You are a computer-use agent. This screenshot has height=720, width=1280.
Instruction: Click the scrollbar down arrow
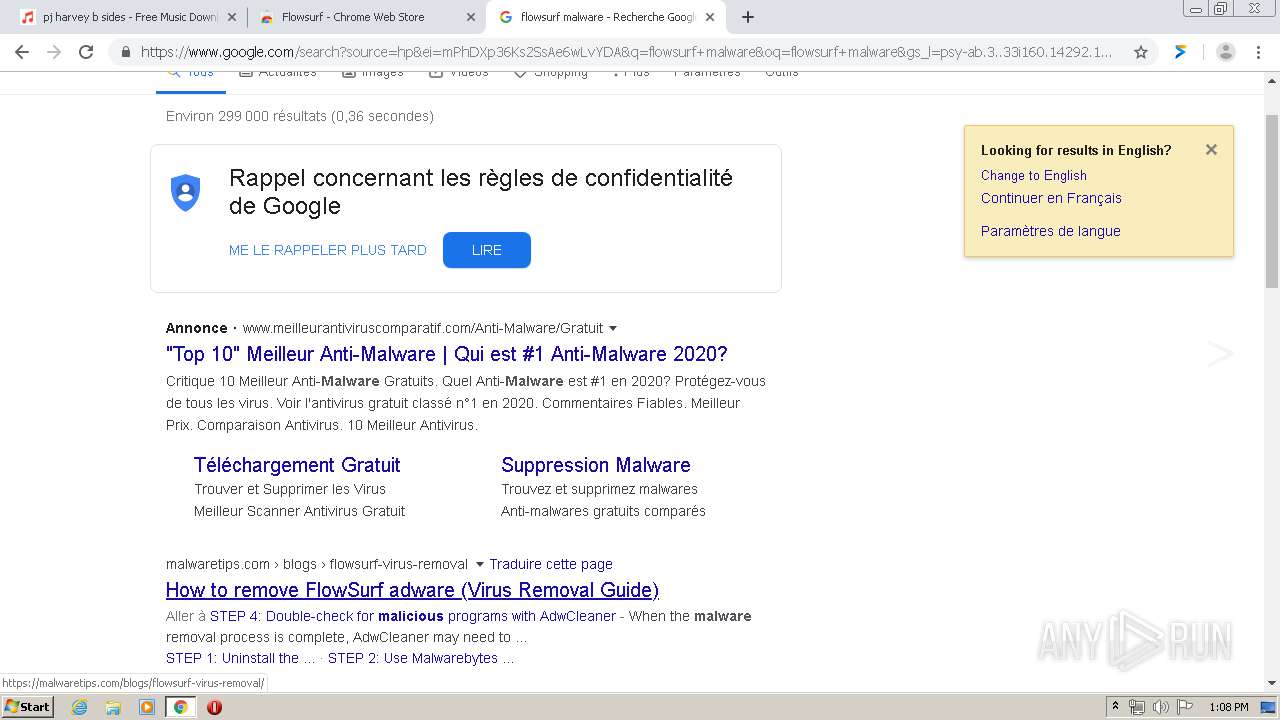(1272, 683)
